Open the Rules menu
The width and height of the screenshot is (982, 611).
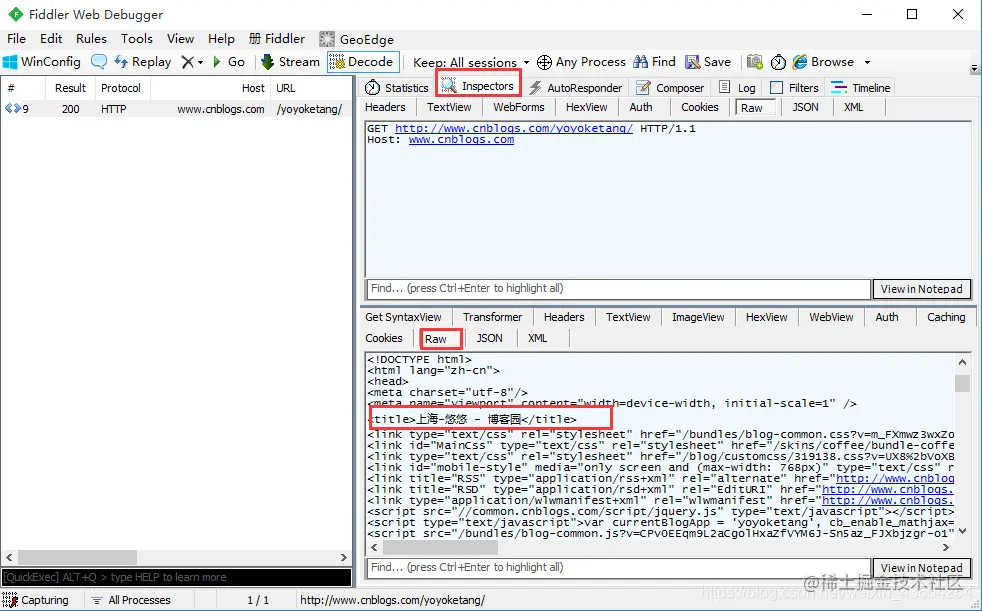point(91,39)
